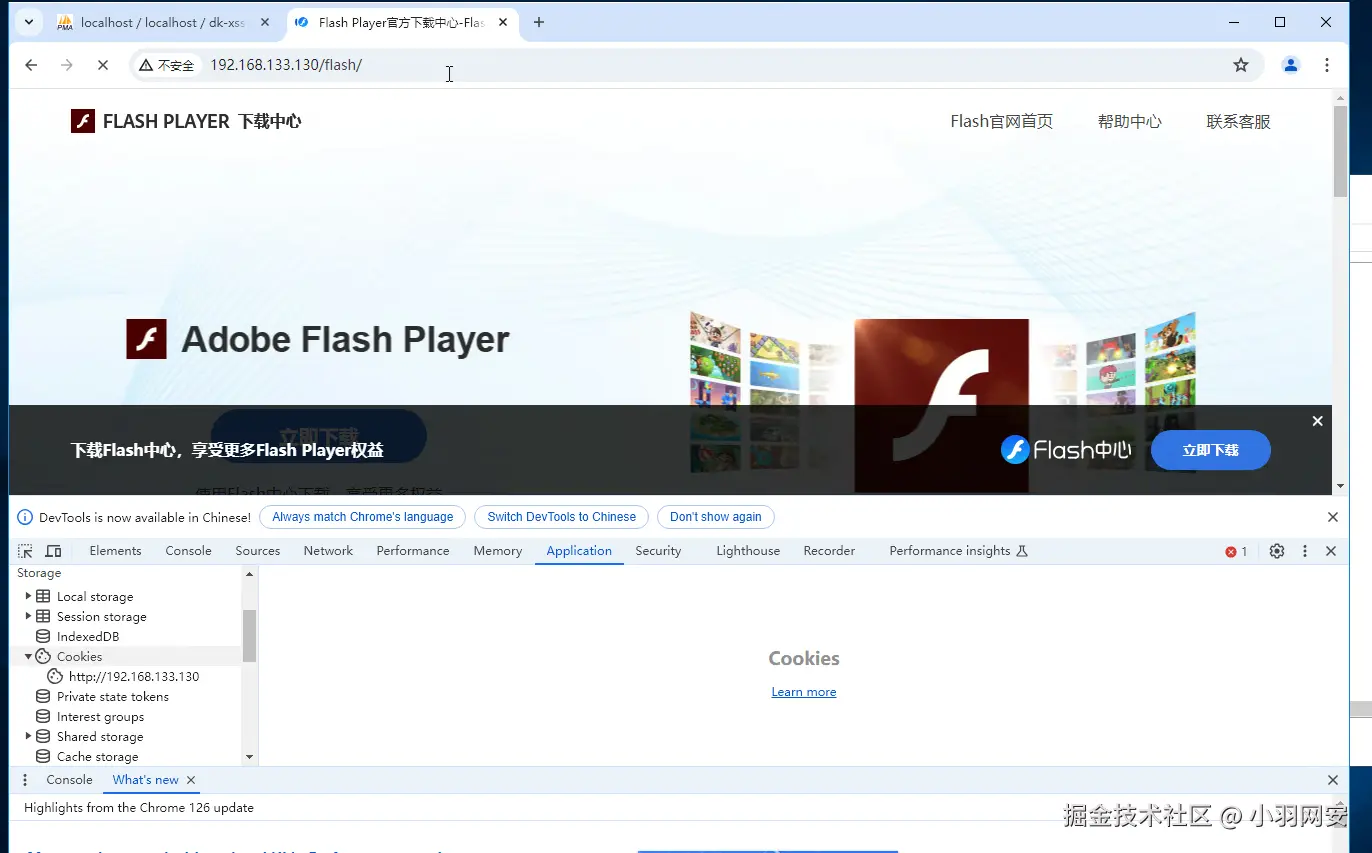Open the Performance insights tab
1372x853 pixels.
[958, 551]
